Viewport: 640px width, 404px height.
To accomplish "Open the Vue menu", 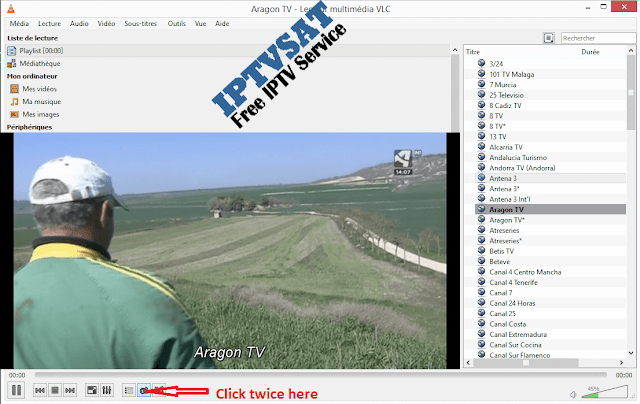I will tap(200, 24).
